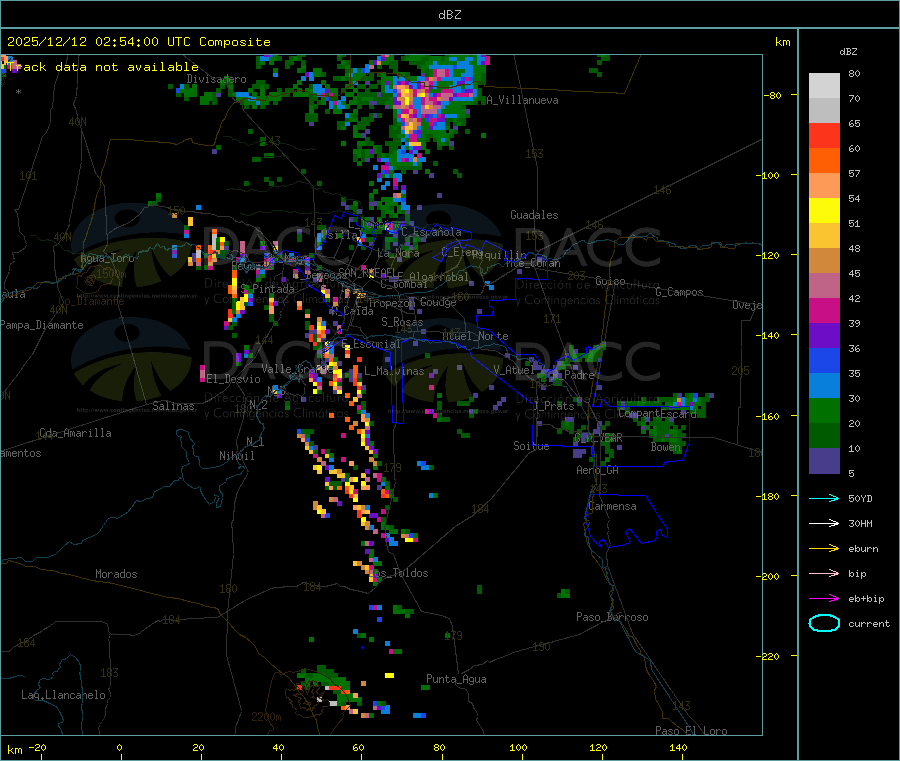
Task: Click the '80' value on dBZ scale
Action: [x=854, y=73]
